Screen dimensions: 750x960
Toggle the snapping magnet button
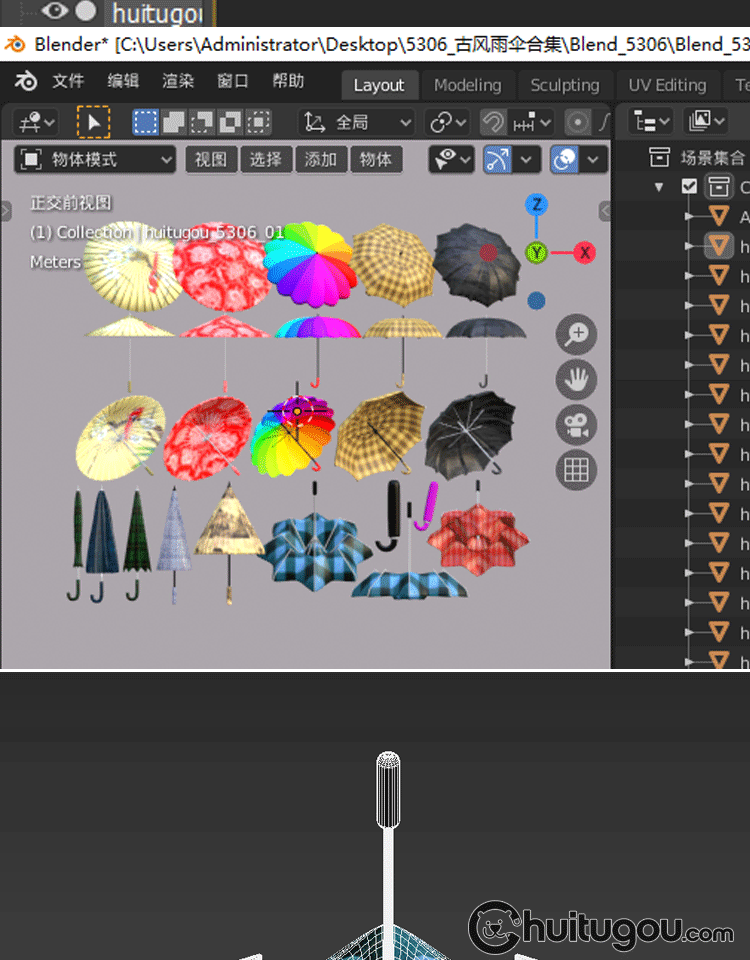(x=493, y=123)
